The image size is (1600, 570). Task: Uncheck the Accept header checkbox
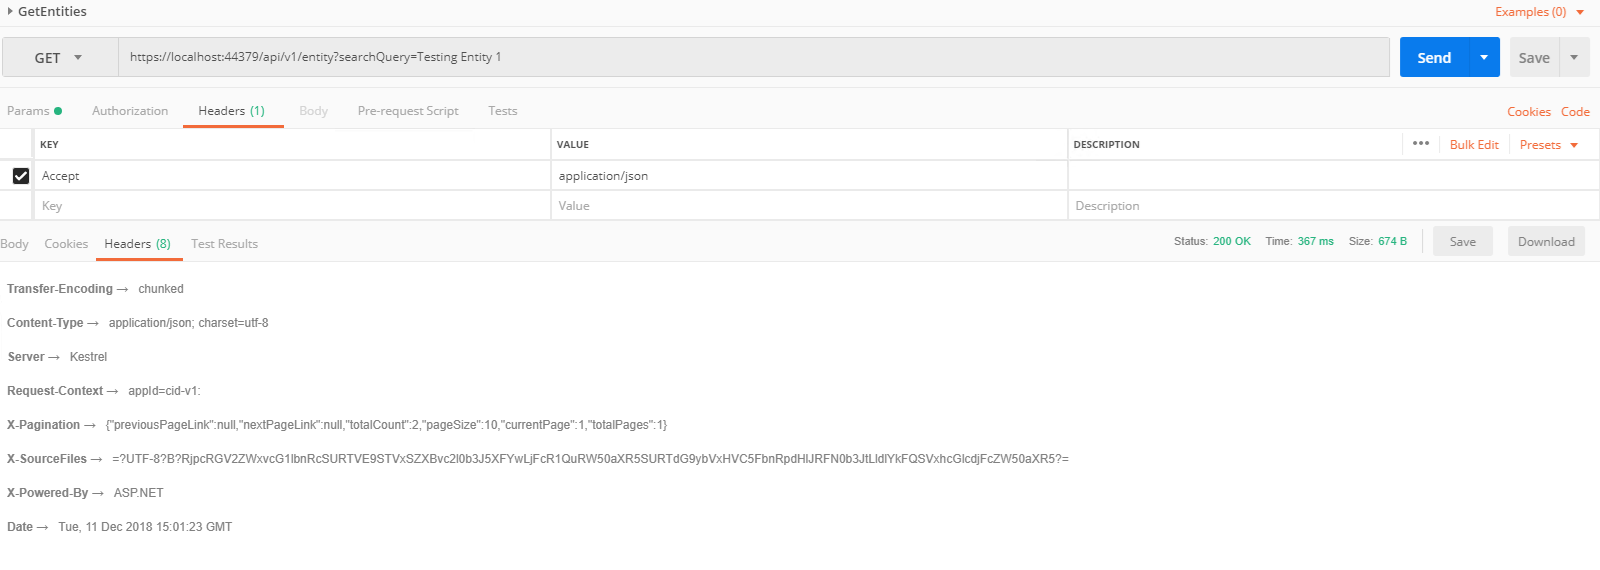(20, 176)
